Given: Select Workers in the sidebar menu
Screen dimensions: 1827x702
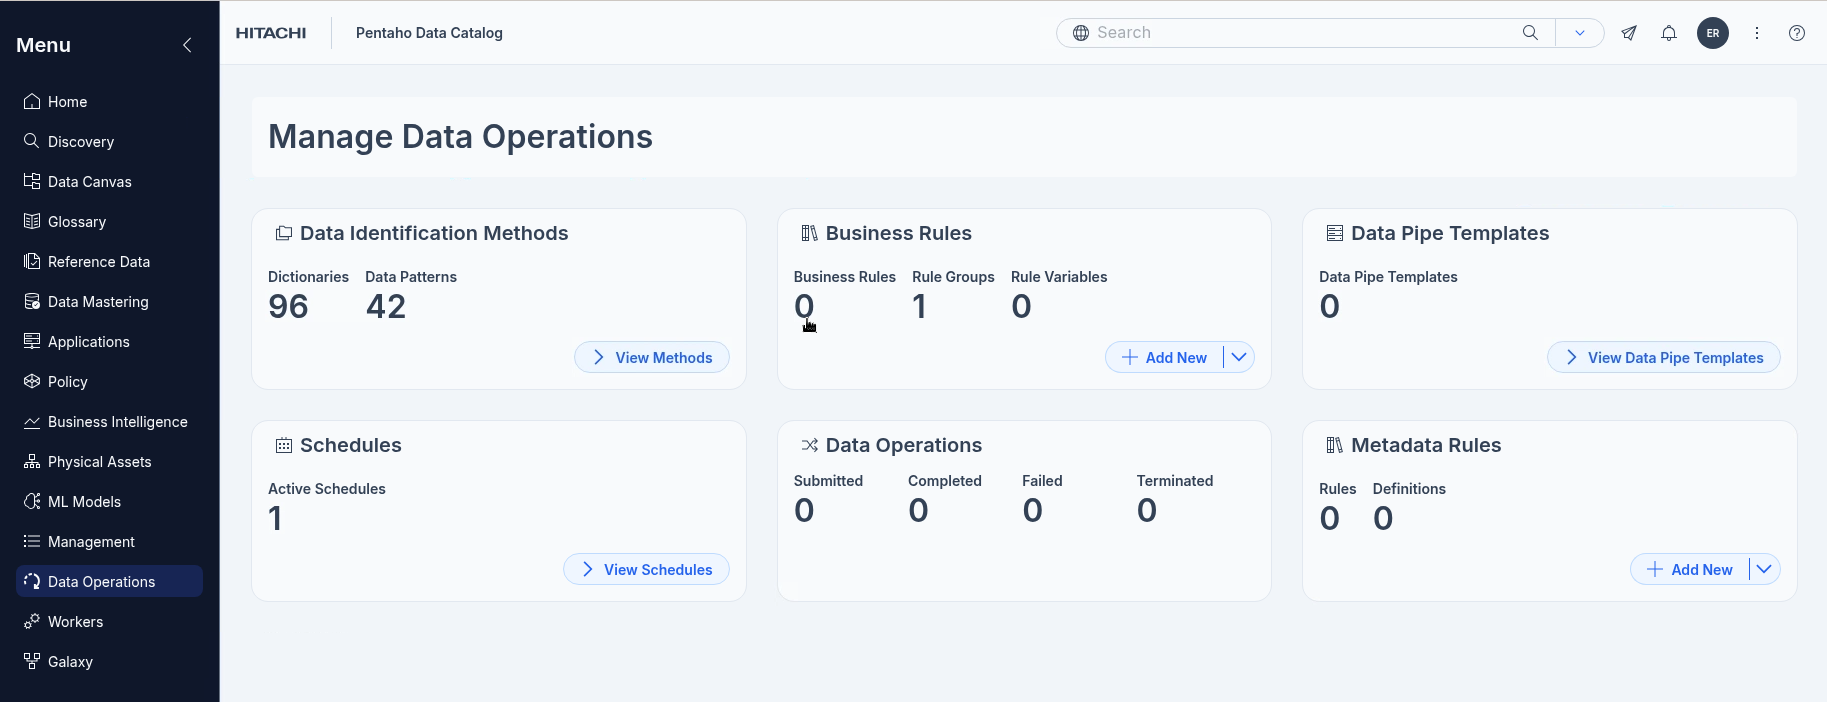Looking at the screenshot, I should click(x=75, y=622).
